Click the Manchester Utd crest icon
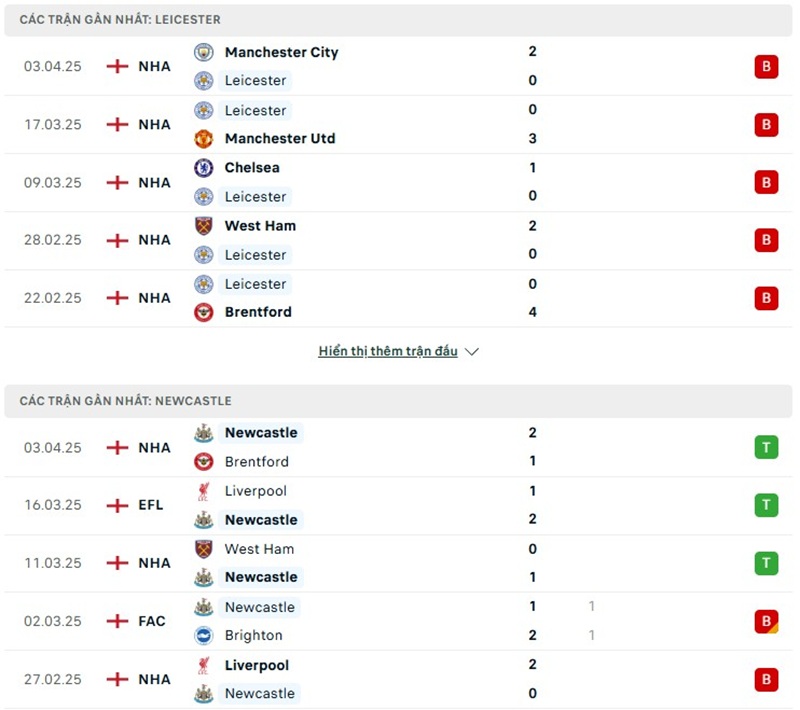The height and width of the screenshot is (710, 800). point(203,138)
